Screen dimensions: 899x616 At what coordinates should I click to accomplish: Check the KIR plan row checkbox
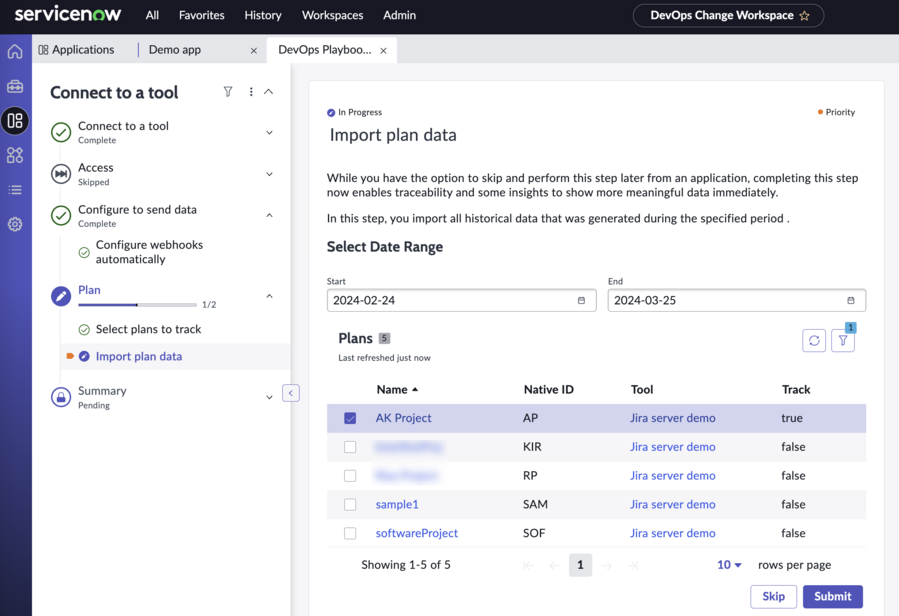[x=350, y=447]
